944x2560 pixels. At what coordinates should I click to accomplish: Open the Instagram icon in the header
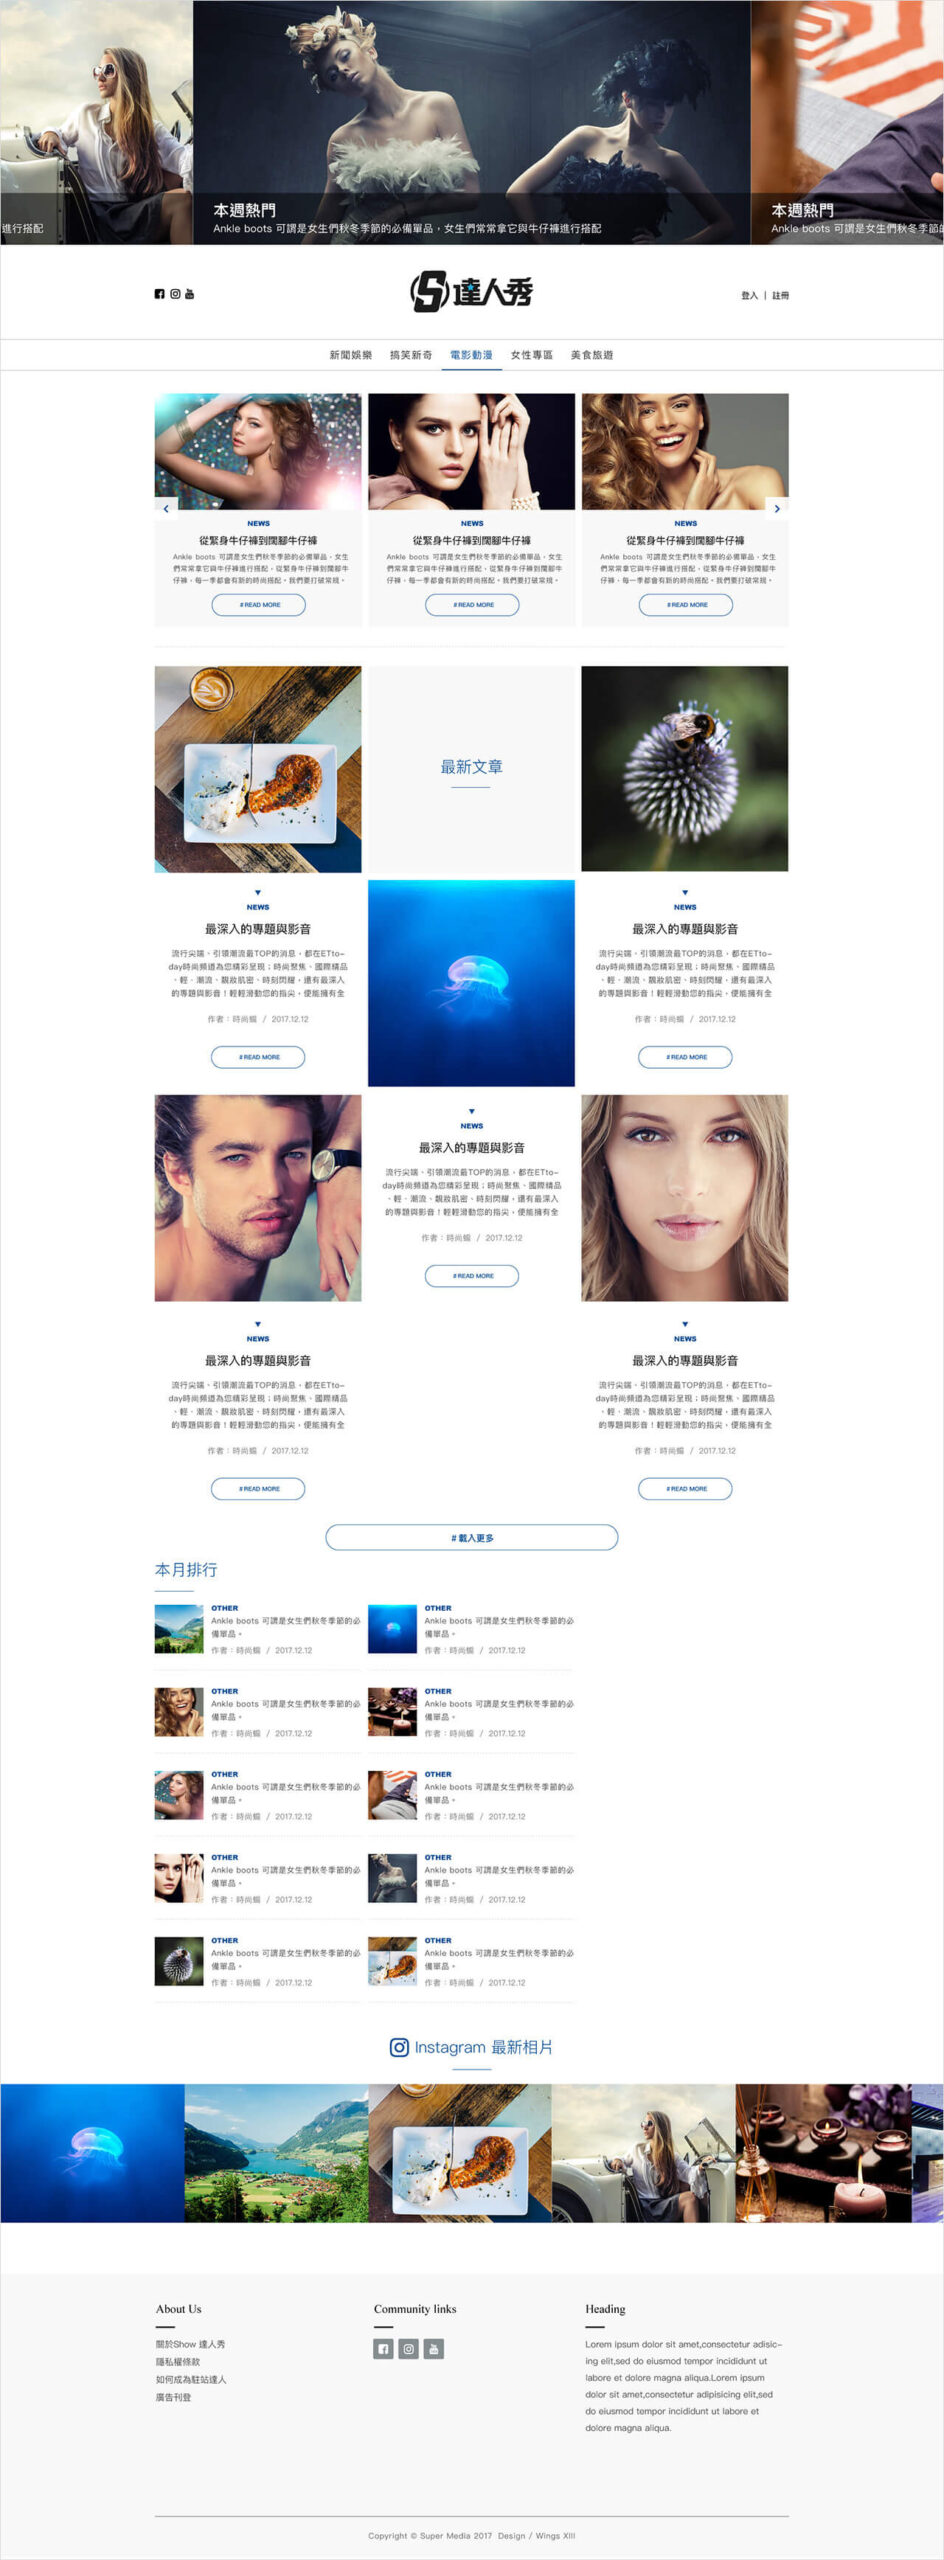pos(175,294)
